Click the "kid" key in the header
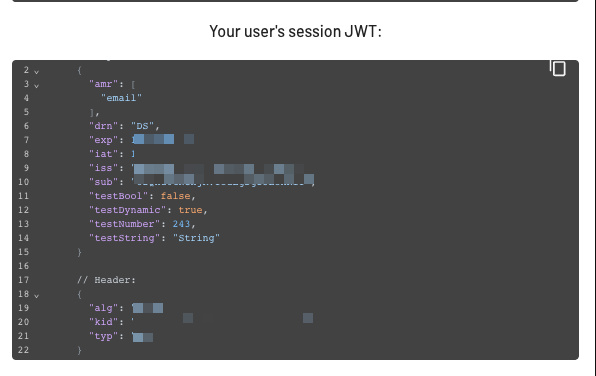Image resolution: width=596 pixels, height=376 pixels. [x=103, y=322]
